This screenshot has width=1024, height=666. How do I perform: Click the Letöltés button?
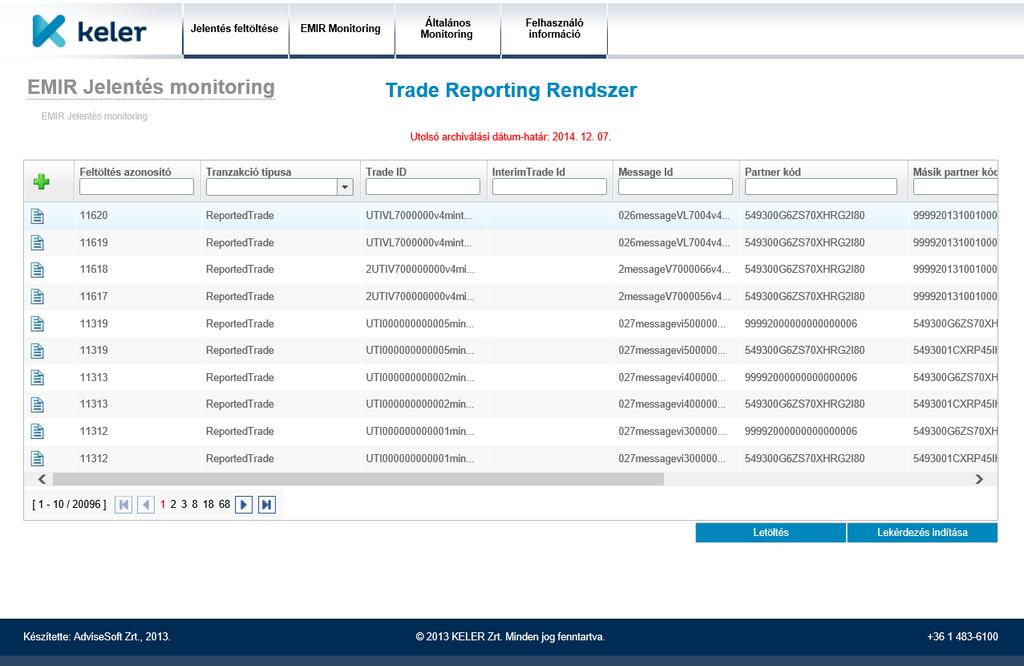coord(771,533)
